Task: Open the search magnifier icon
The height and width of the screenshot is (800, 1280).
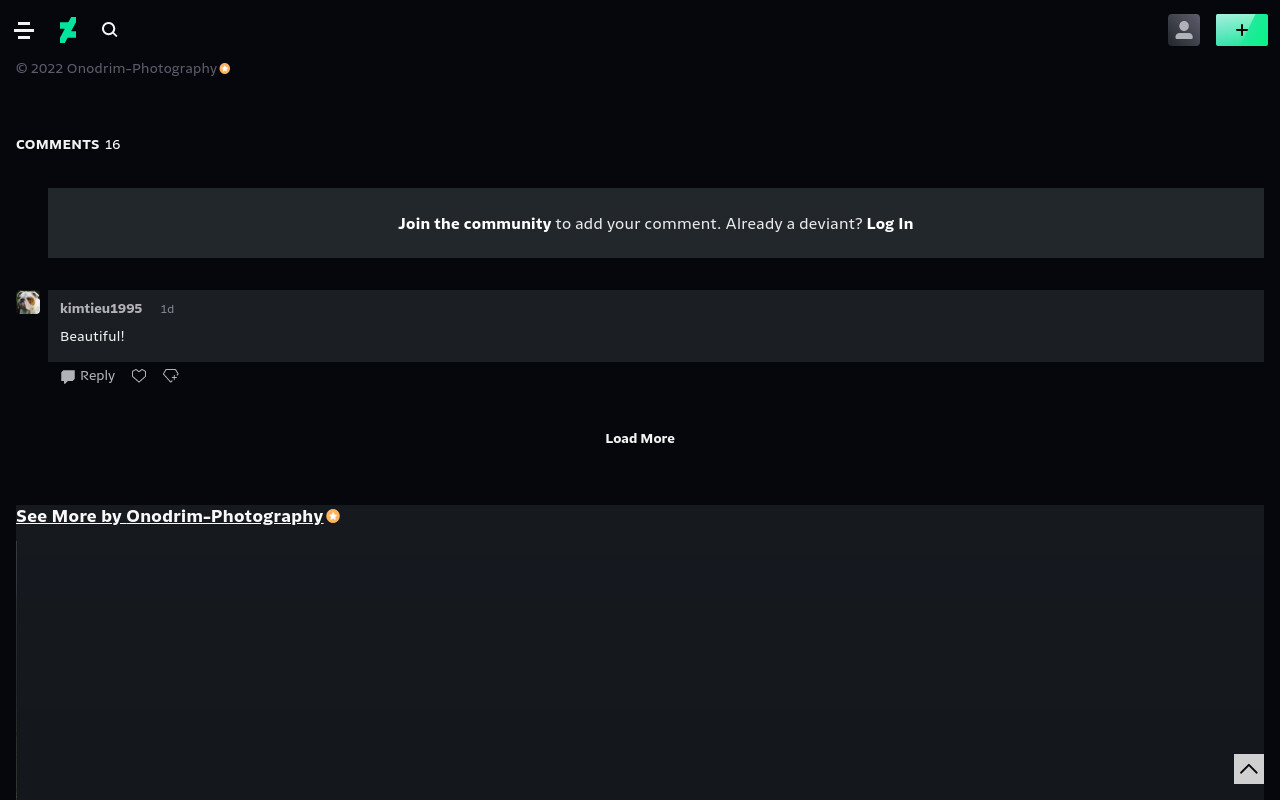Action: tap(110, 30)
